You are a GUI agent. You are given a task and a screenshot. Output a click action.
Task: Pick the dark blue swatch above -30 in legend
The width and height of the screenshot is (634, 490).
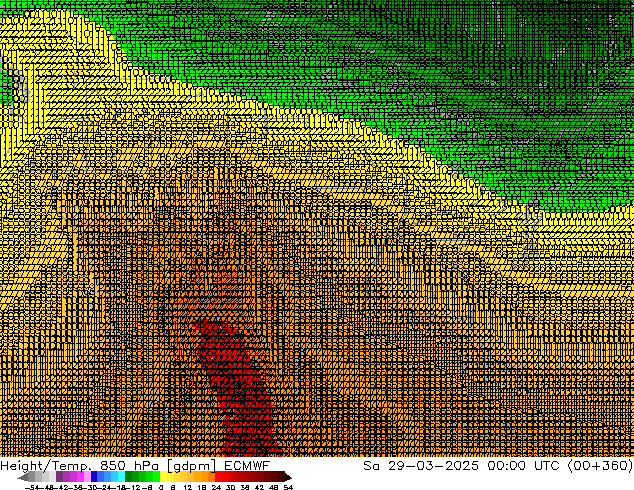(x=94, y=476)
